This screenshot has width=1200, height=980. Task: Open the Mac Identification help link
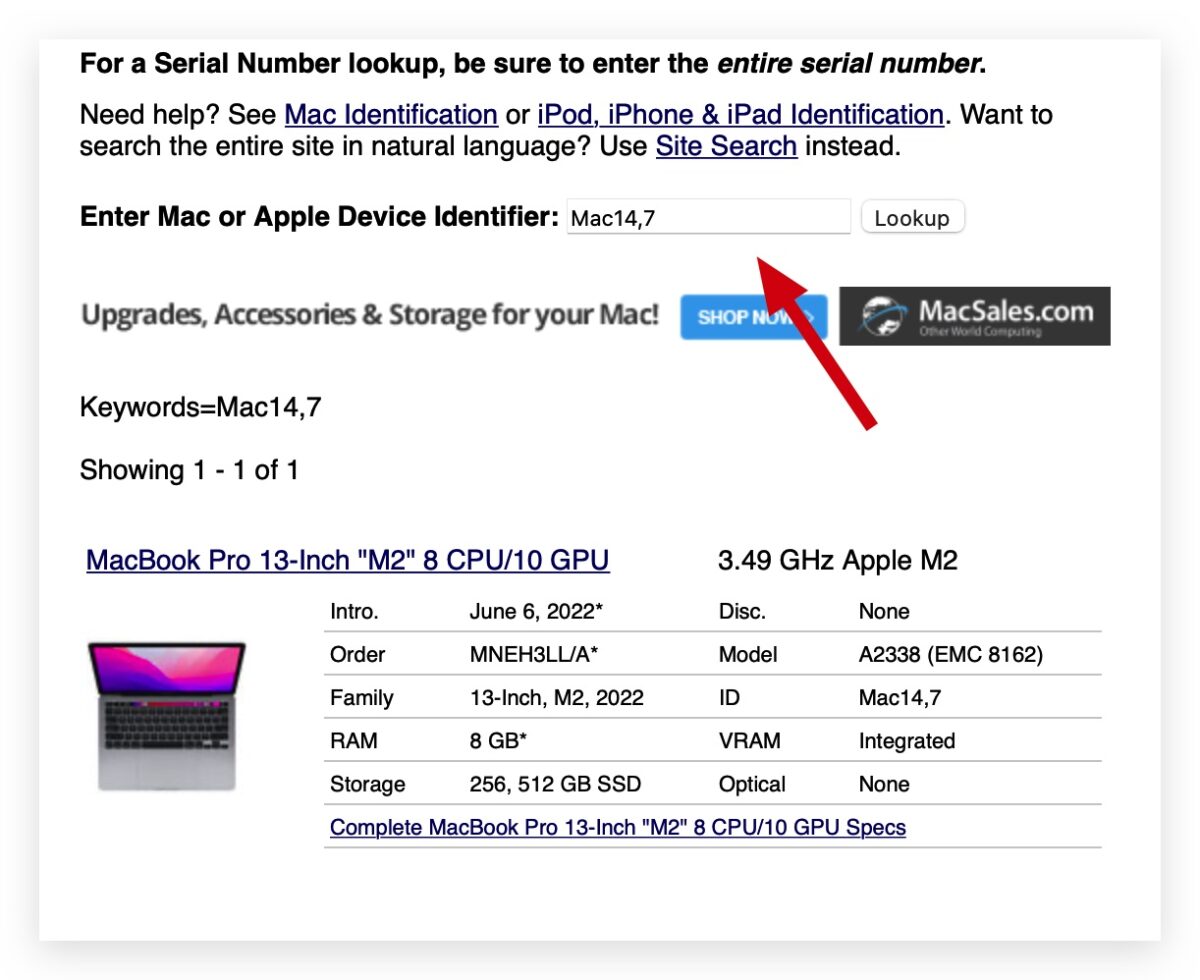click(391, 115)
